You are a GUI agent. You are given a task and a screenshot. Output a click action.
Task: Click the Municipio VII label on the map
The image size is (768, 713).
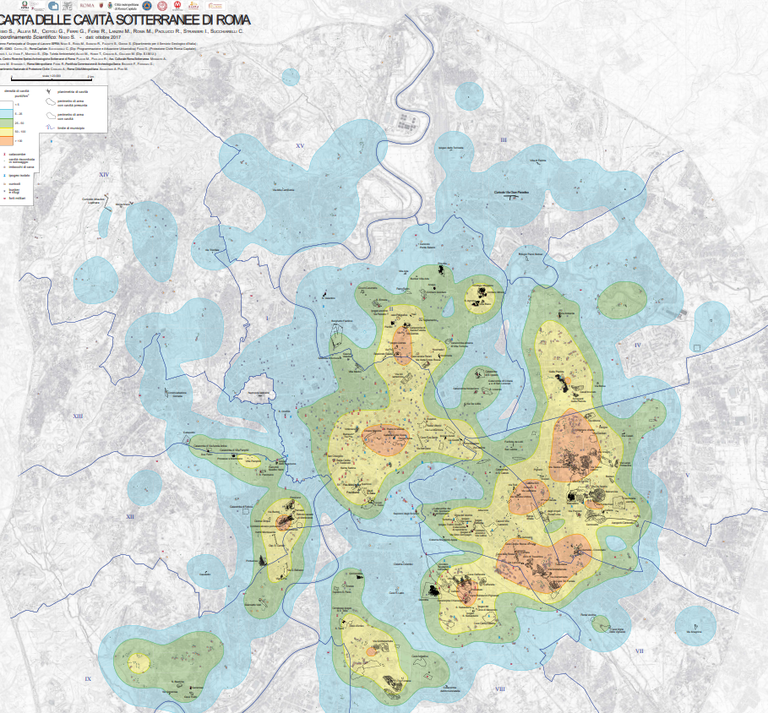click(638, 650)
